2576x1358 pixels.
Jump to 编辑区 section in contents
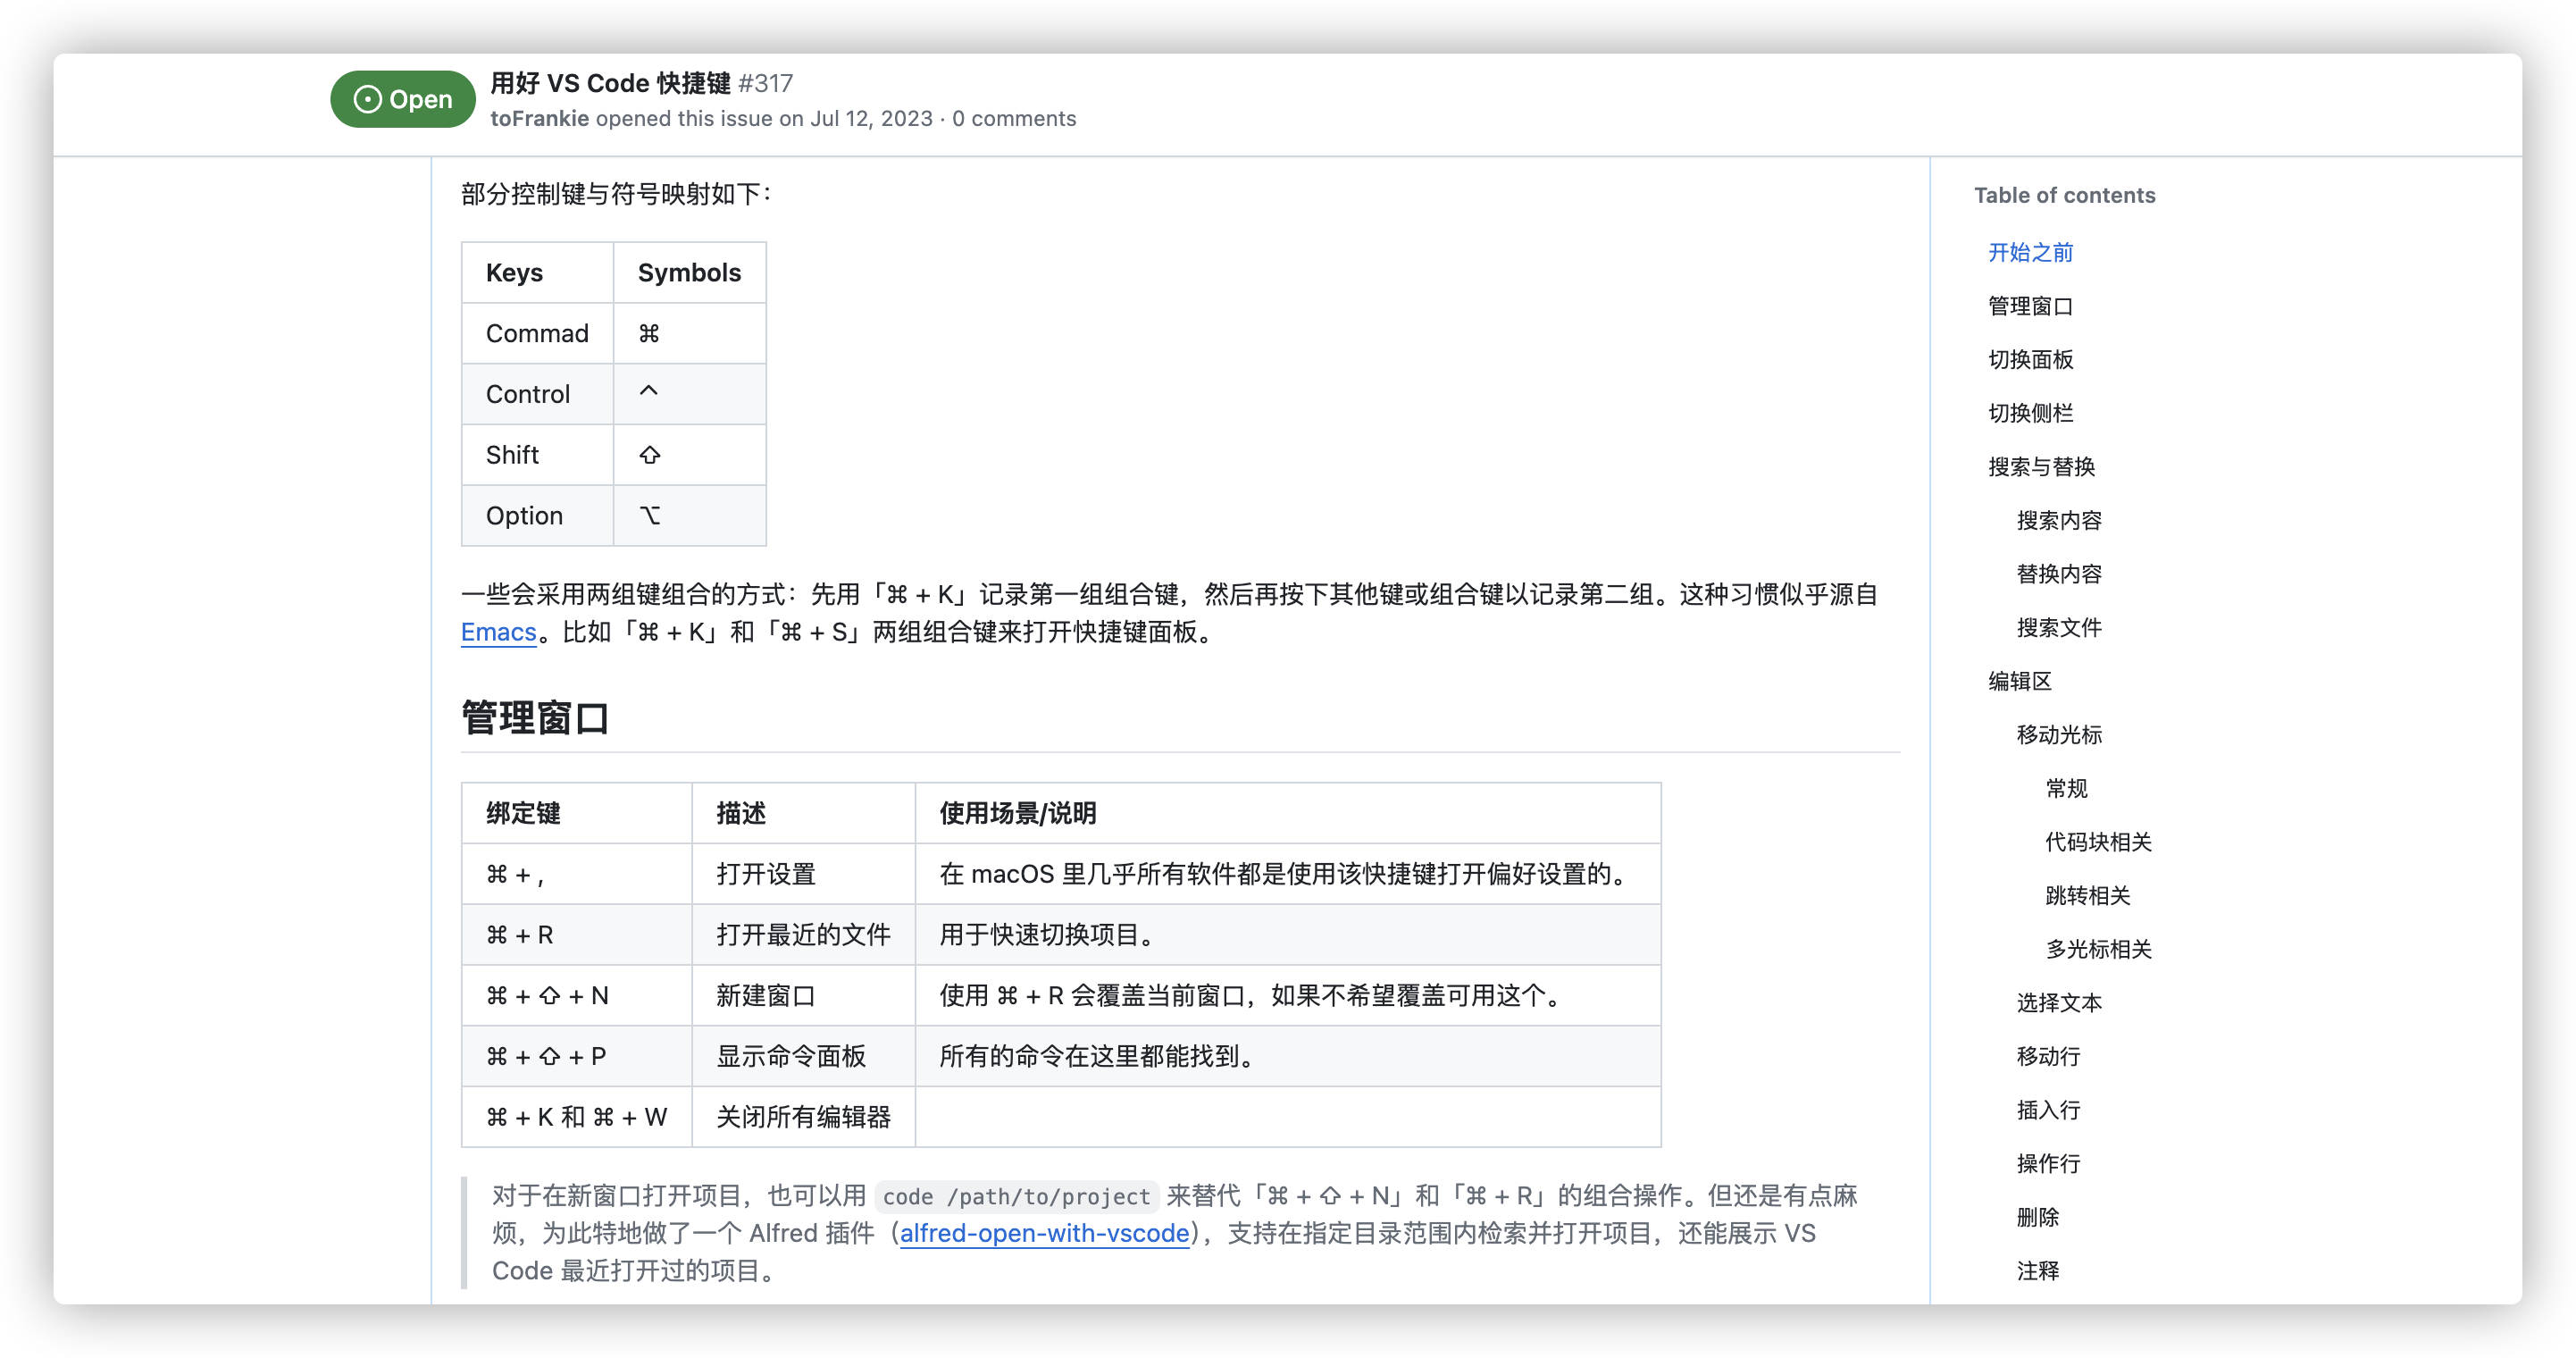click(2019, 681)
